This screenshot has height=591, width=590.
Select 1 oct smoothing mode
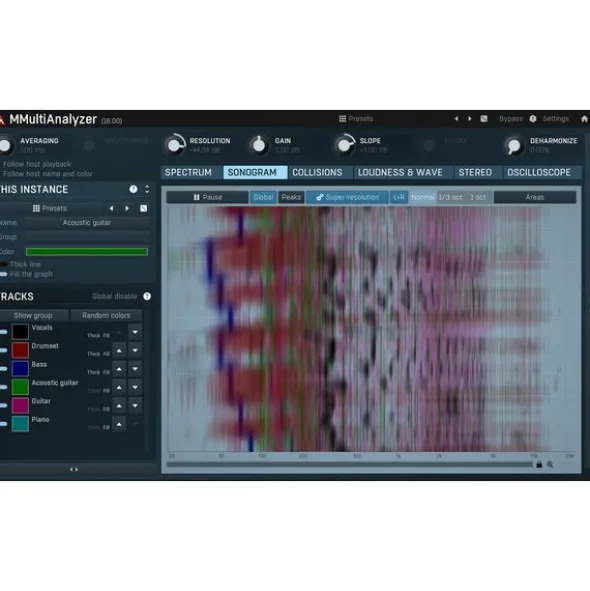point(478,197)
